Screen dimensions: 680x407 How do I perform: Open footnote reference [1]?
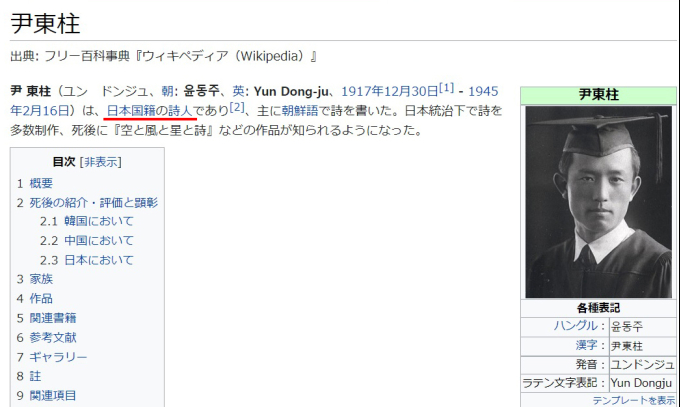click(x=447, y=87)
